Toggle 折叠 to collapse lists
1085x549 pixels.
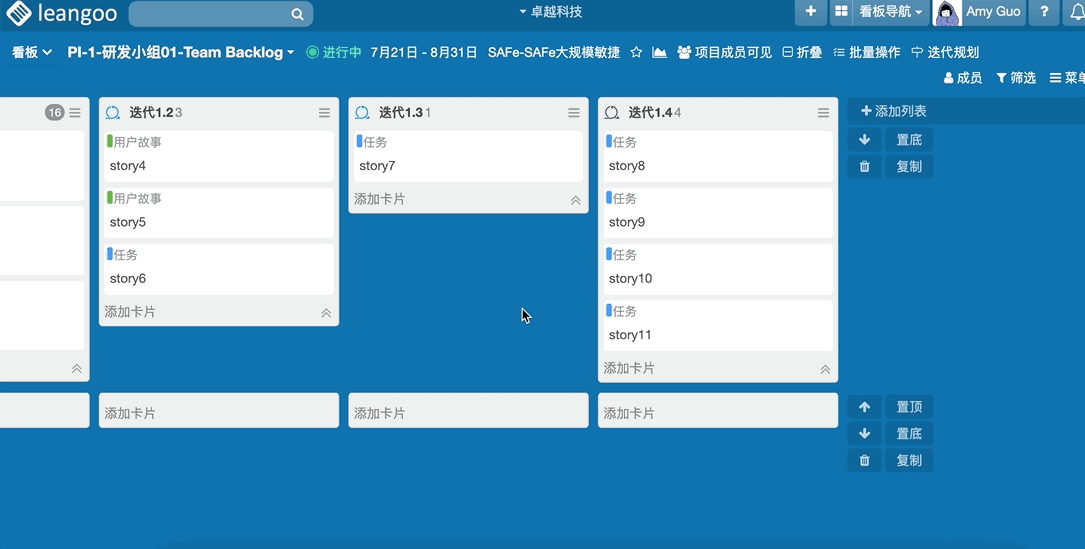coord(802,52)
